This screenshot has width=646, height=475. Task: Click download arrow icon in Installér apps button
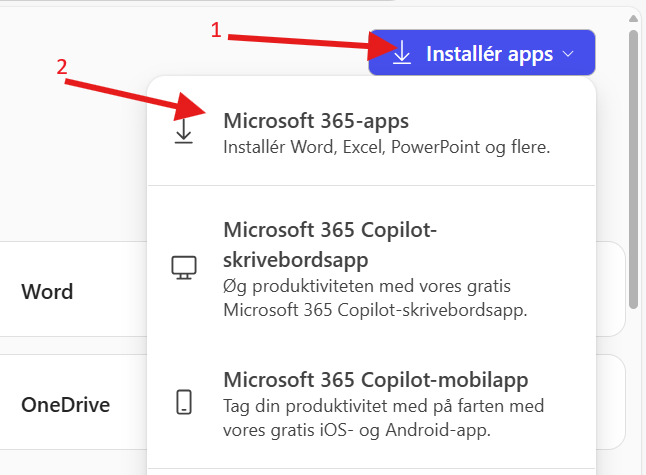pos(402,54)
